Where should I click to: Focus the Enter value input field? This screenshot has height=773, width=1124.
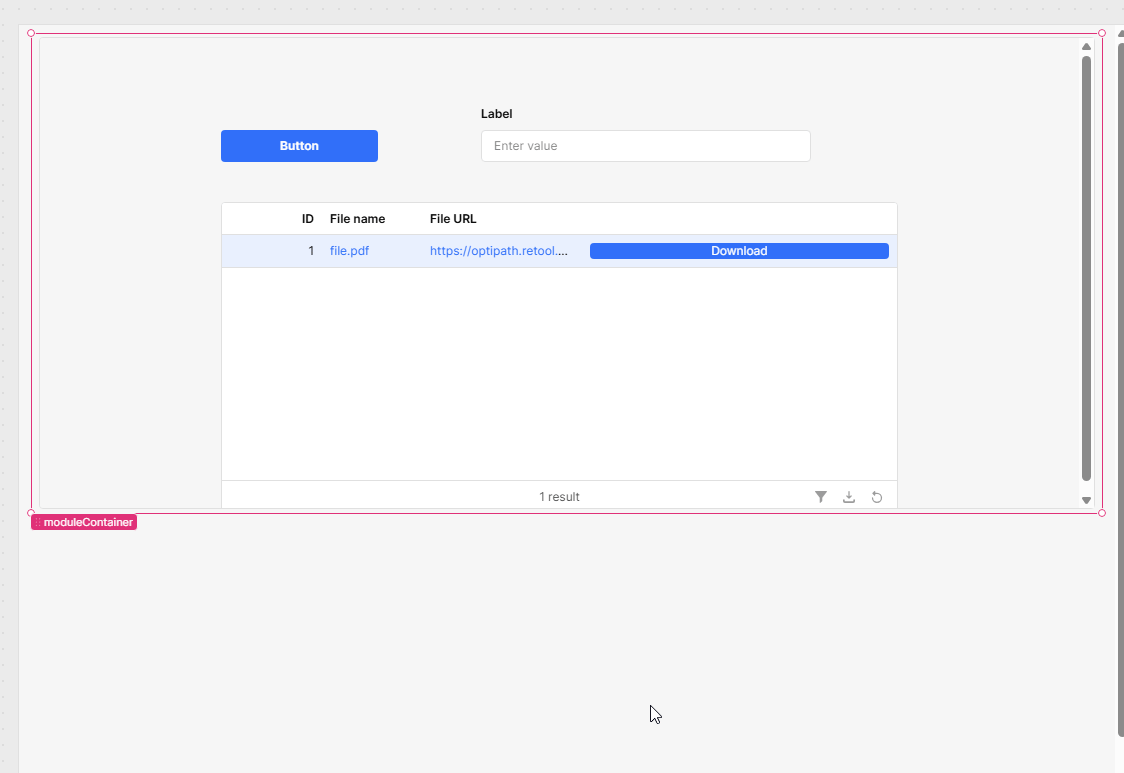point(645,146)
